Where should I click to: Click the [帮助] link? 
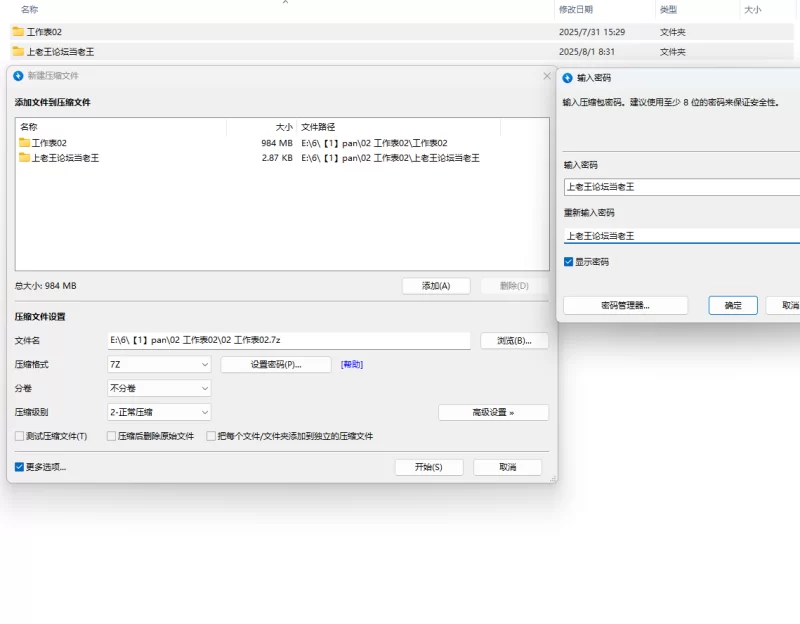point(352,364)
